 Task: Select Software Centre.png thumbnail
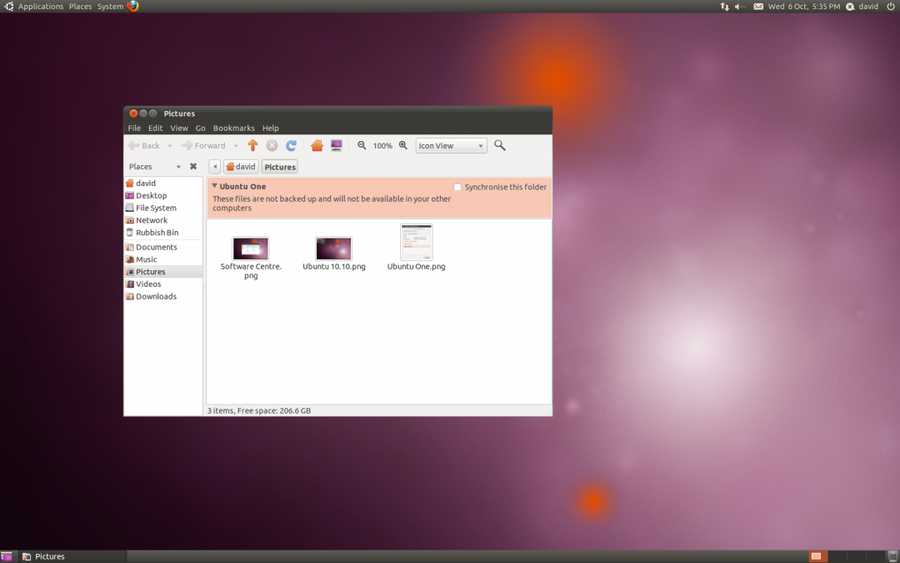(250, 249)
